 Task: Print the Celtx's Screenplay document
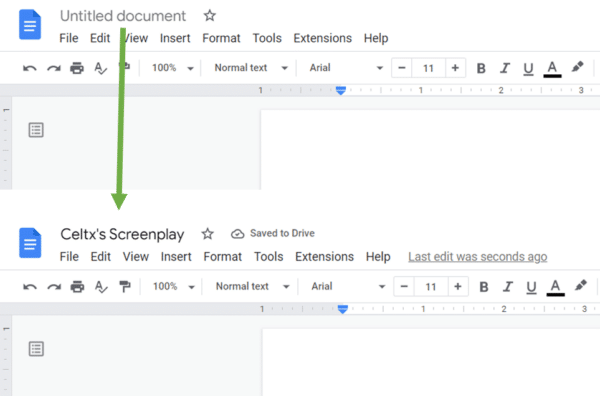[x=77, y=287]
